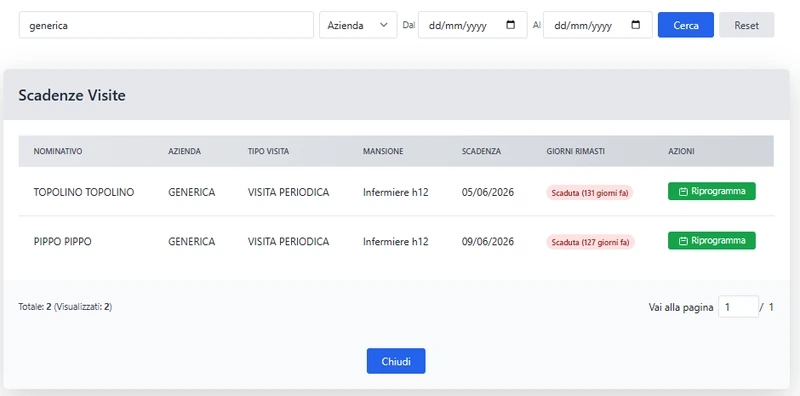800x396 pixels.
Task: Open the Dal date picker calendar icon
Action: pos(510,25)
